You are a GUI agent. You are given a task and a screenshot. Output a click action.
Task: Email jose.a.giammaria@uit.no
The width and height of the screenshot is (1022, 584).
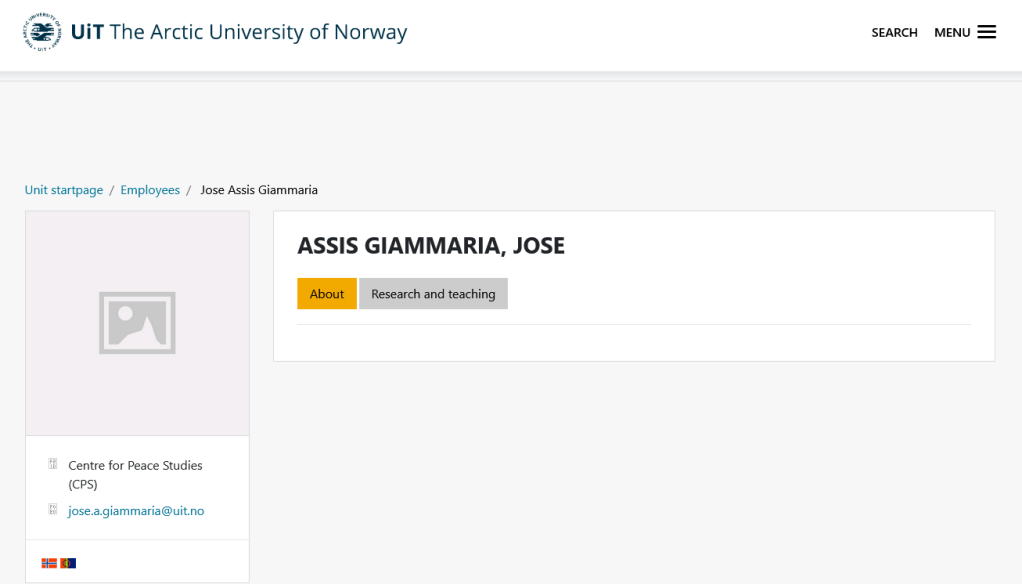point(136,511)
